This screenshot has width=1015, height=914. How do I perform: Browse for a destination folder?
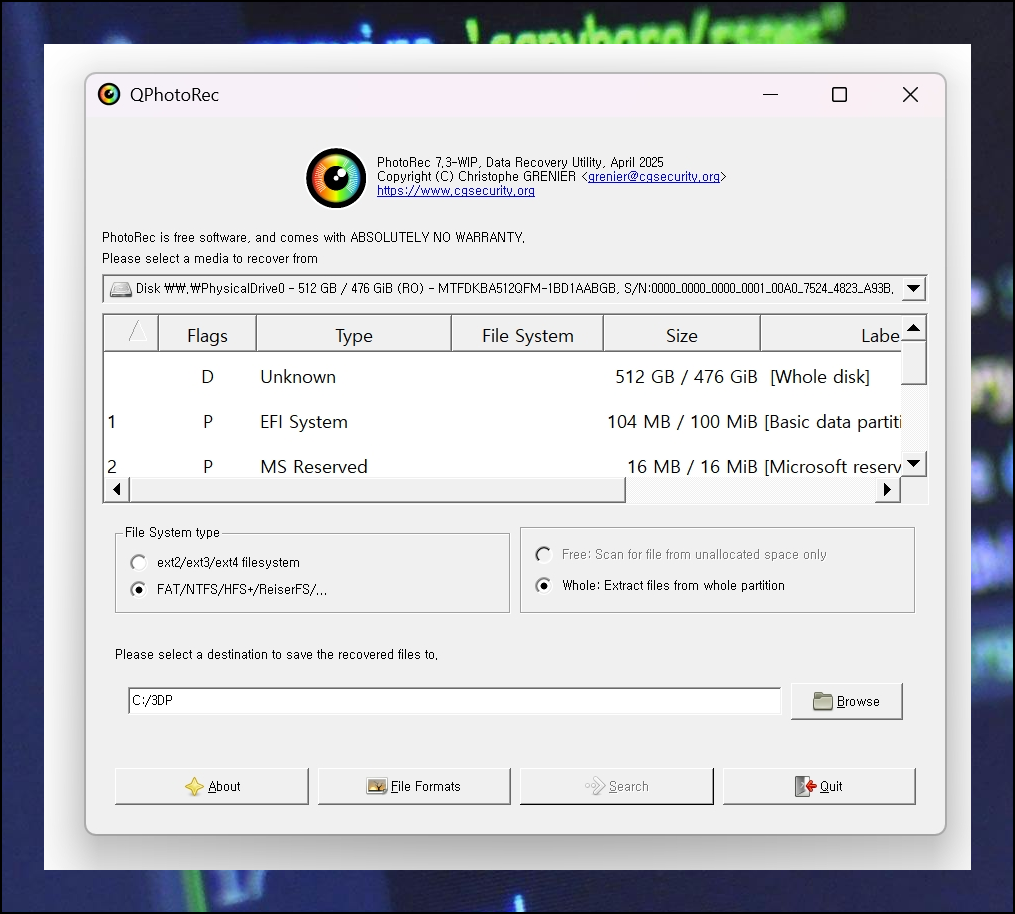(847, 701)
